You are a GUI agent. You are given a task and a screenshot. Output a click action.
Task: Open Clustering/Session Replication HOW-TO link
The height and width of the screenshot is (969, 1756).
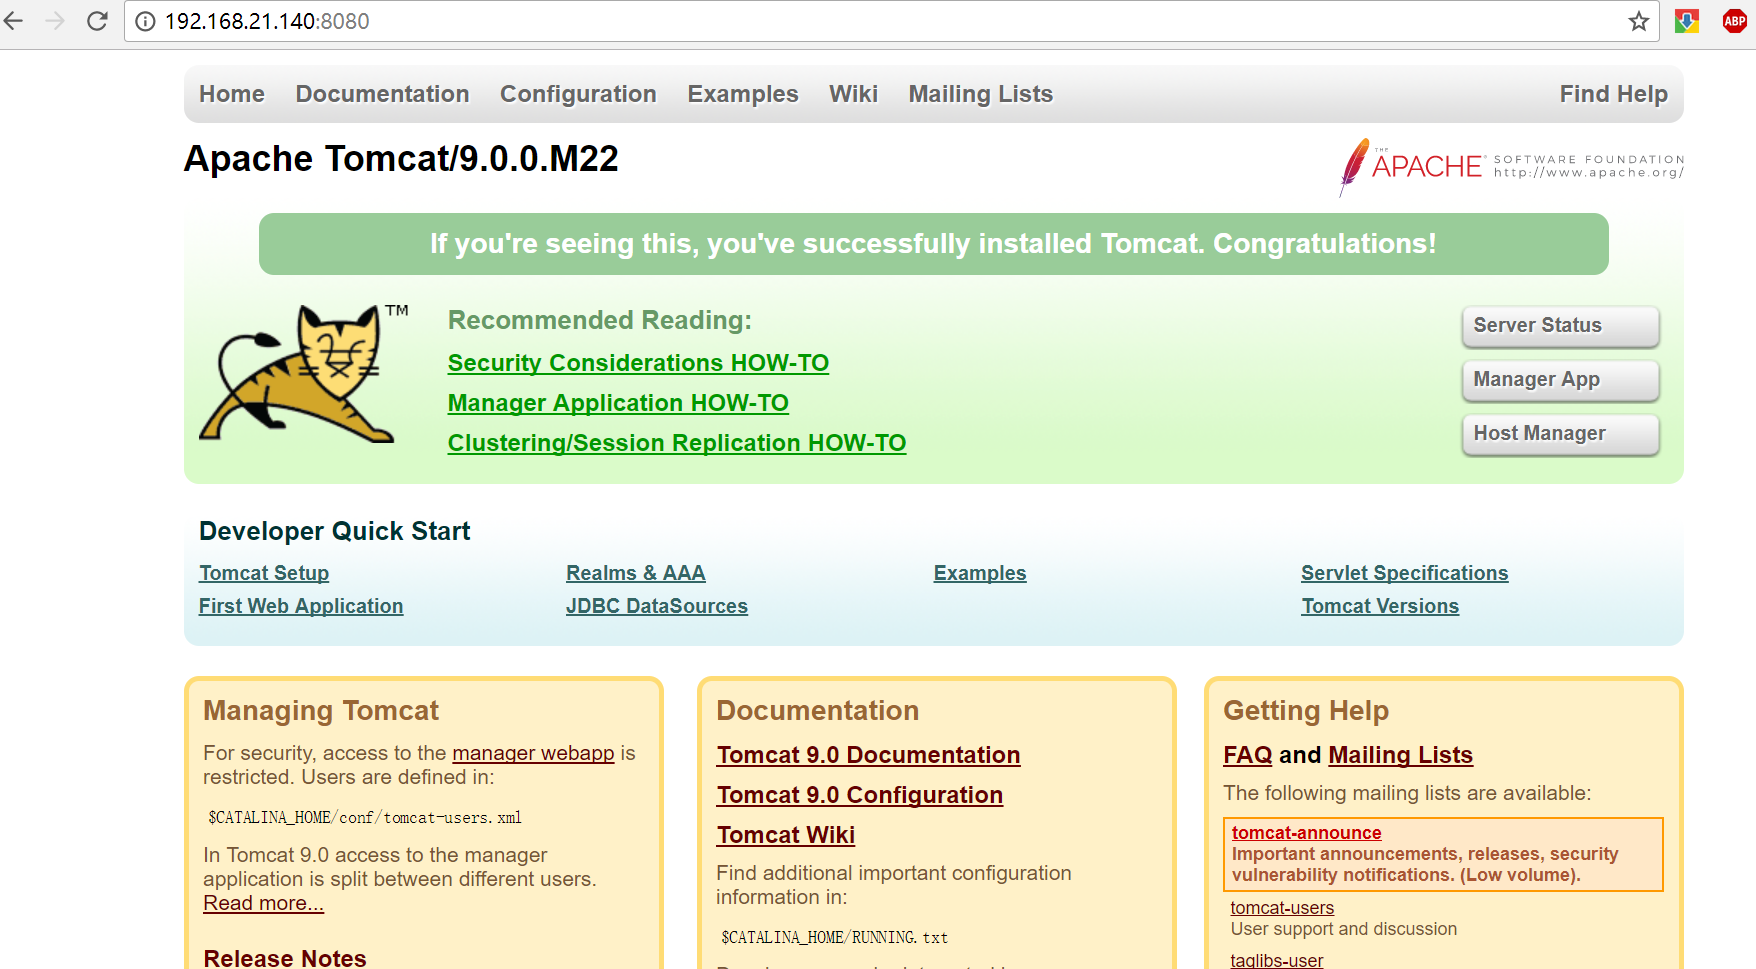click(677, 443)
